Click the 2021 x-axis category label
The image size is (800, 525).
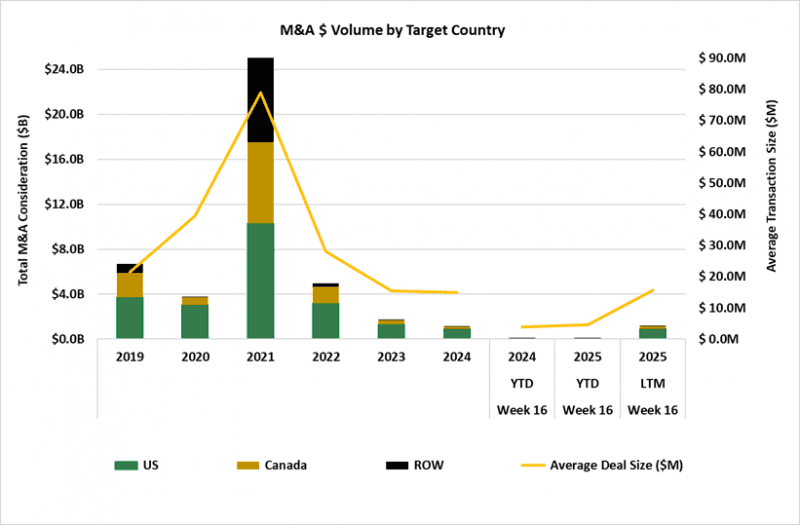(x=261, y=357)
